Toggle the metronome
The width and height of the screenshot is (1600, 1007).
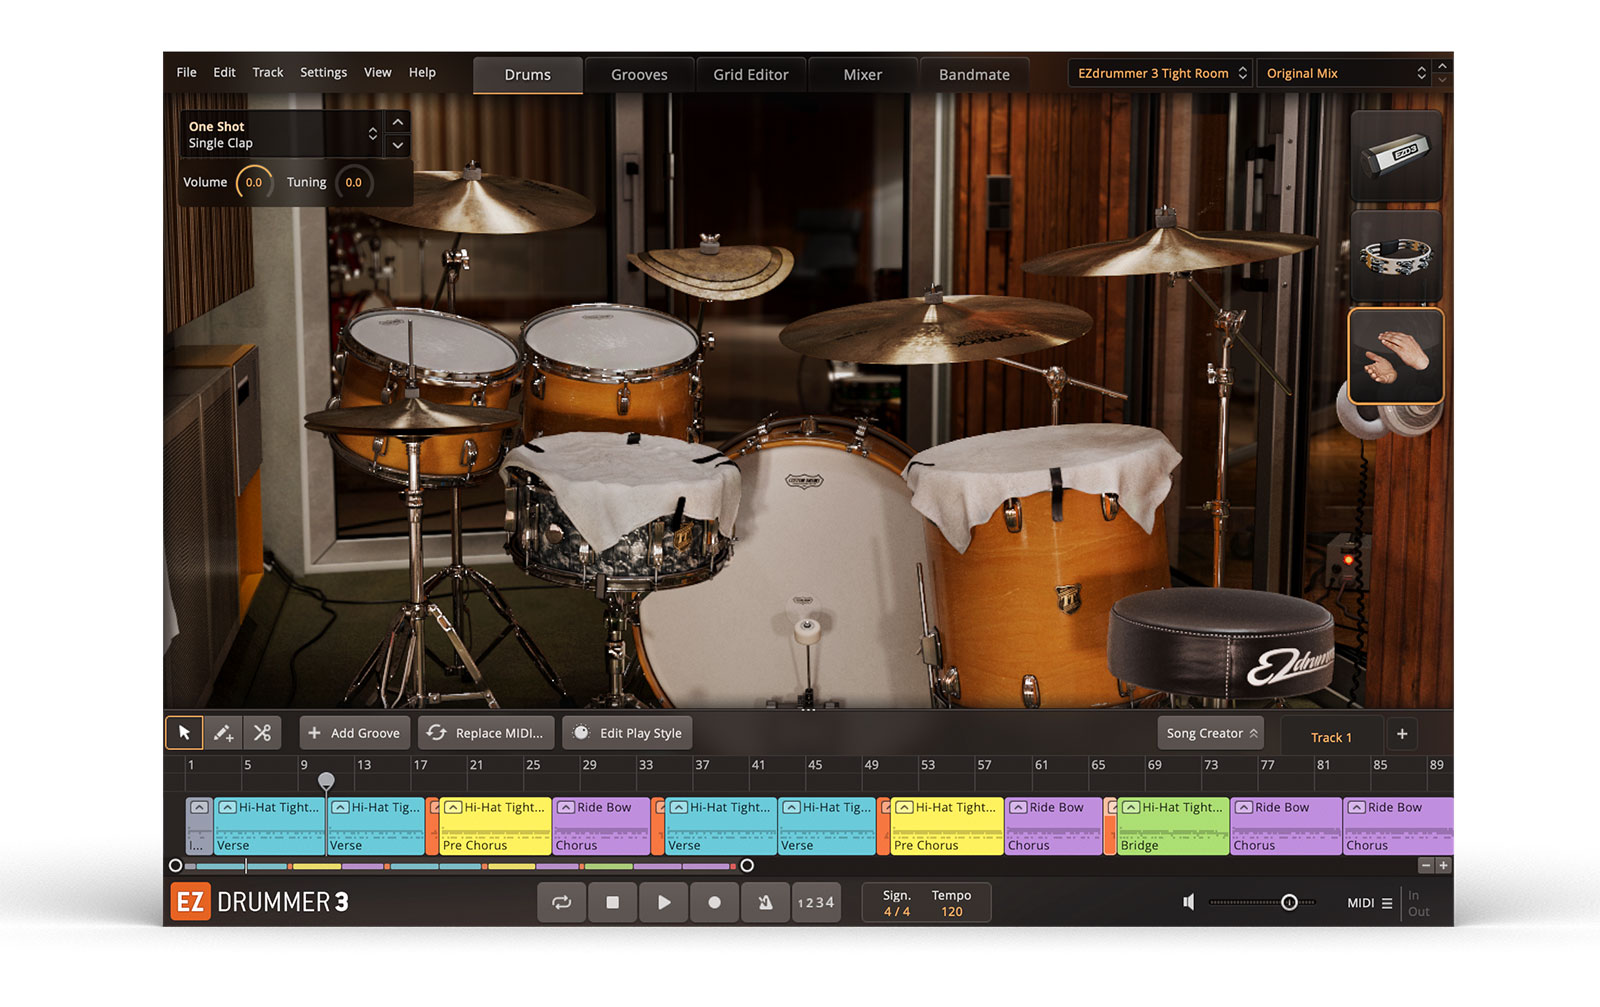point(765,902)
